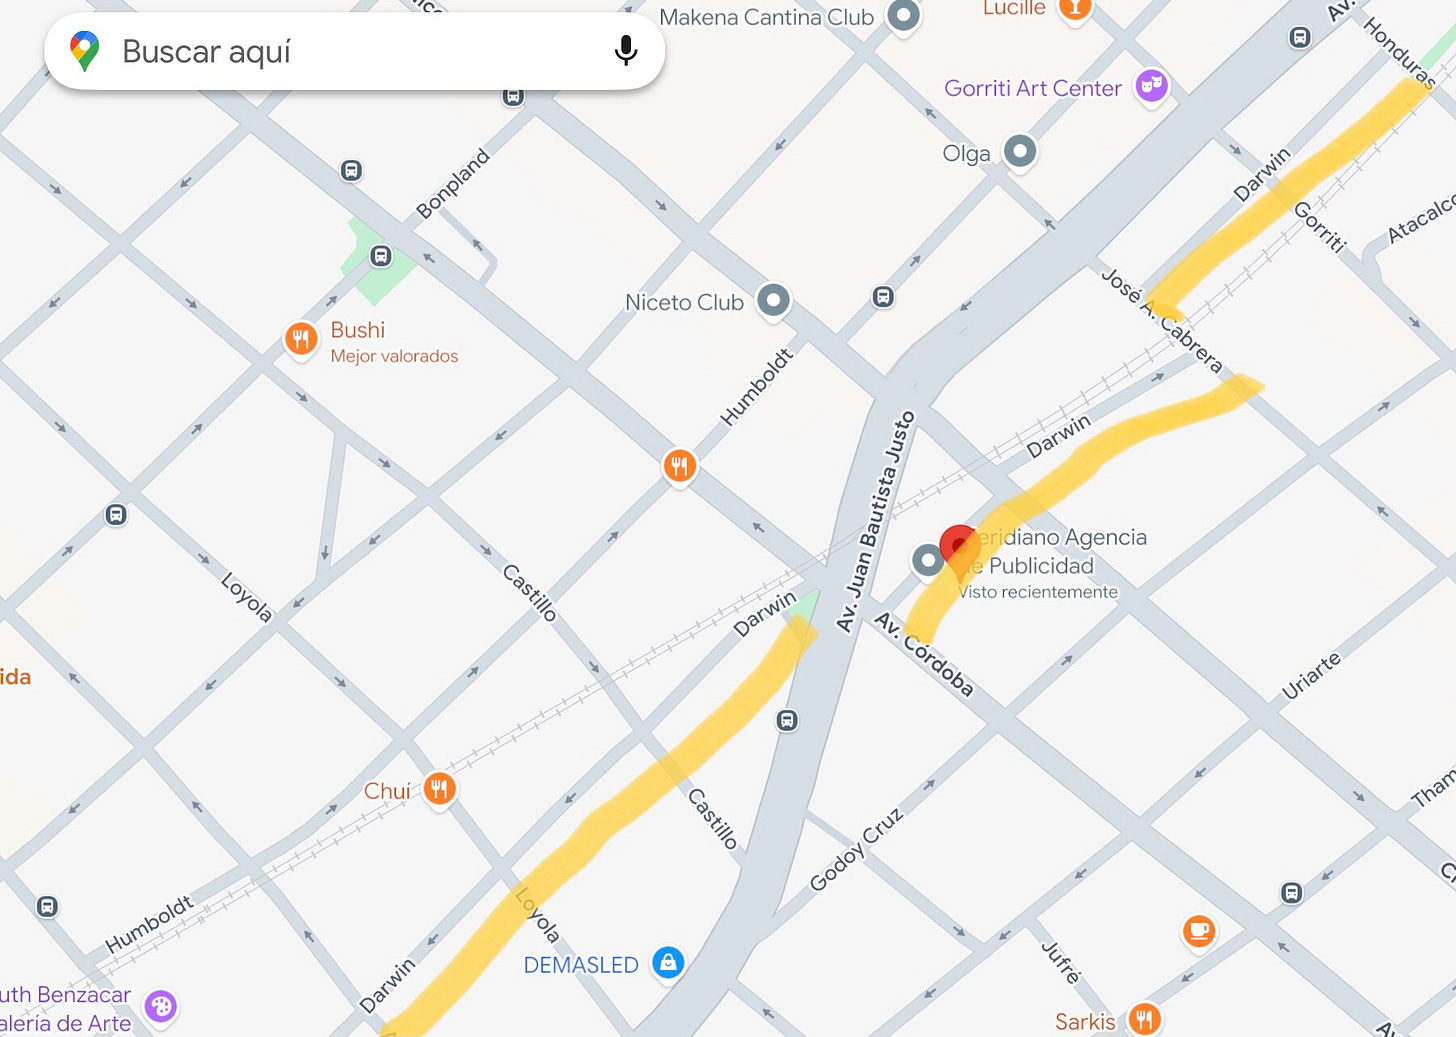Select the Chuí restaurant icon

pyautogui.click(x=440, y=789)
